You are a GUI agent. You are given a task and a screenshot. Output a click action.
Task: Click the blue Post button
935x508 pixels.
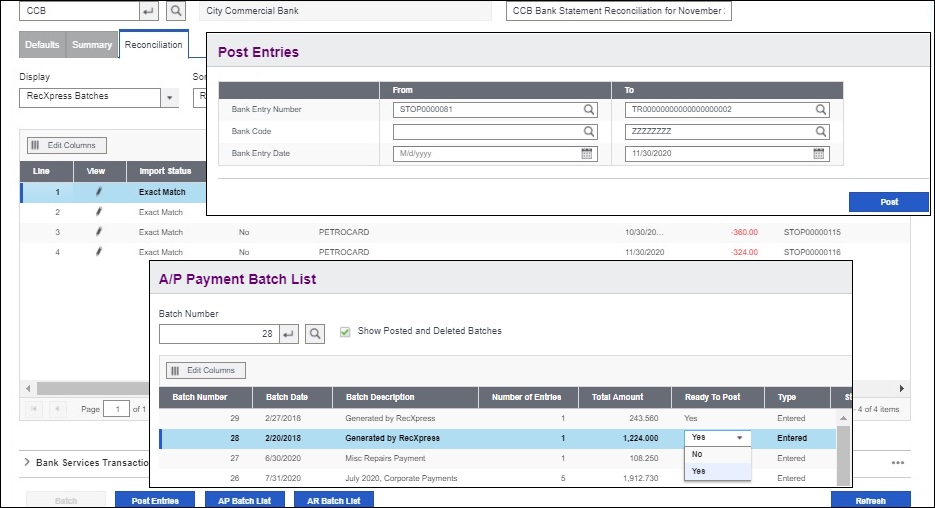coord(888,202)
